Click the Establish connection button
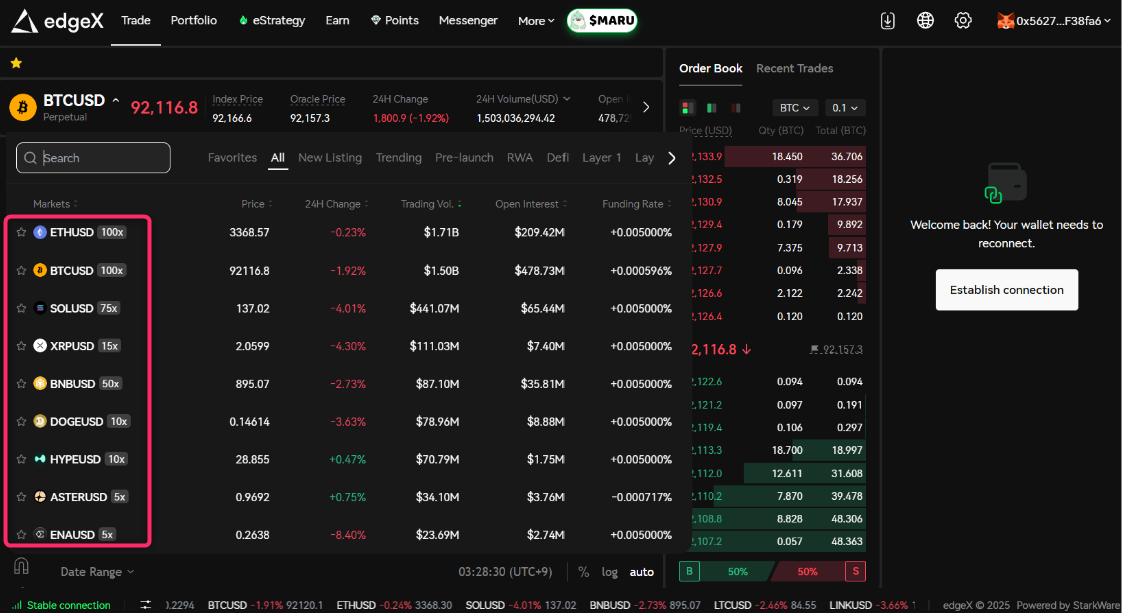The height and width of the screenshot is (613, 1122). click(1006, 290)
